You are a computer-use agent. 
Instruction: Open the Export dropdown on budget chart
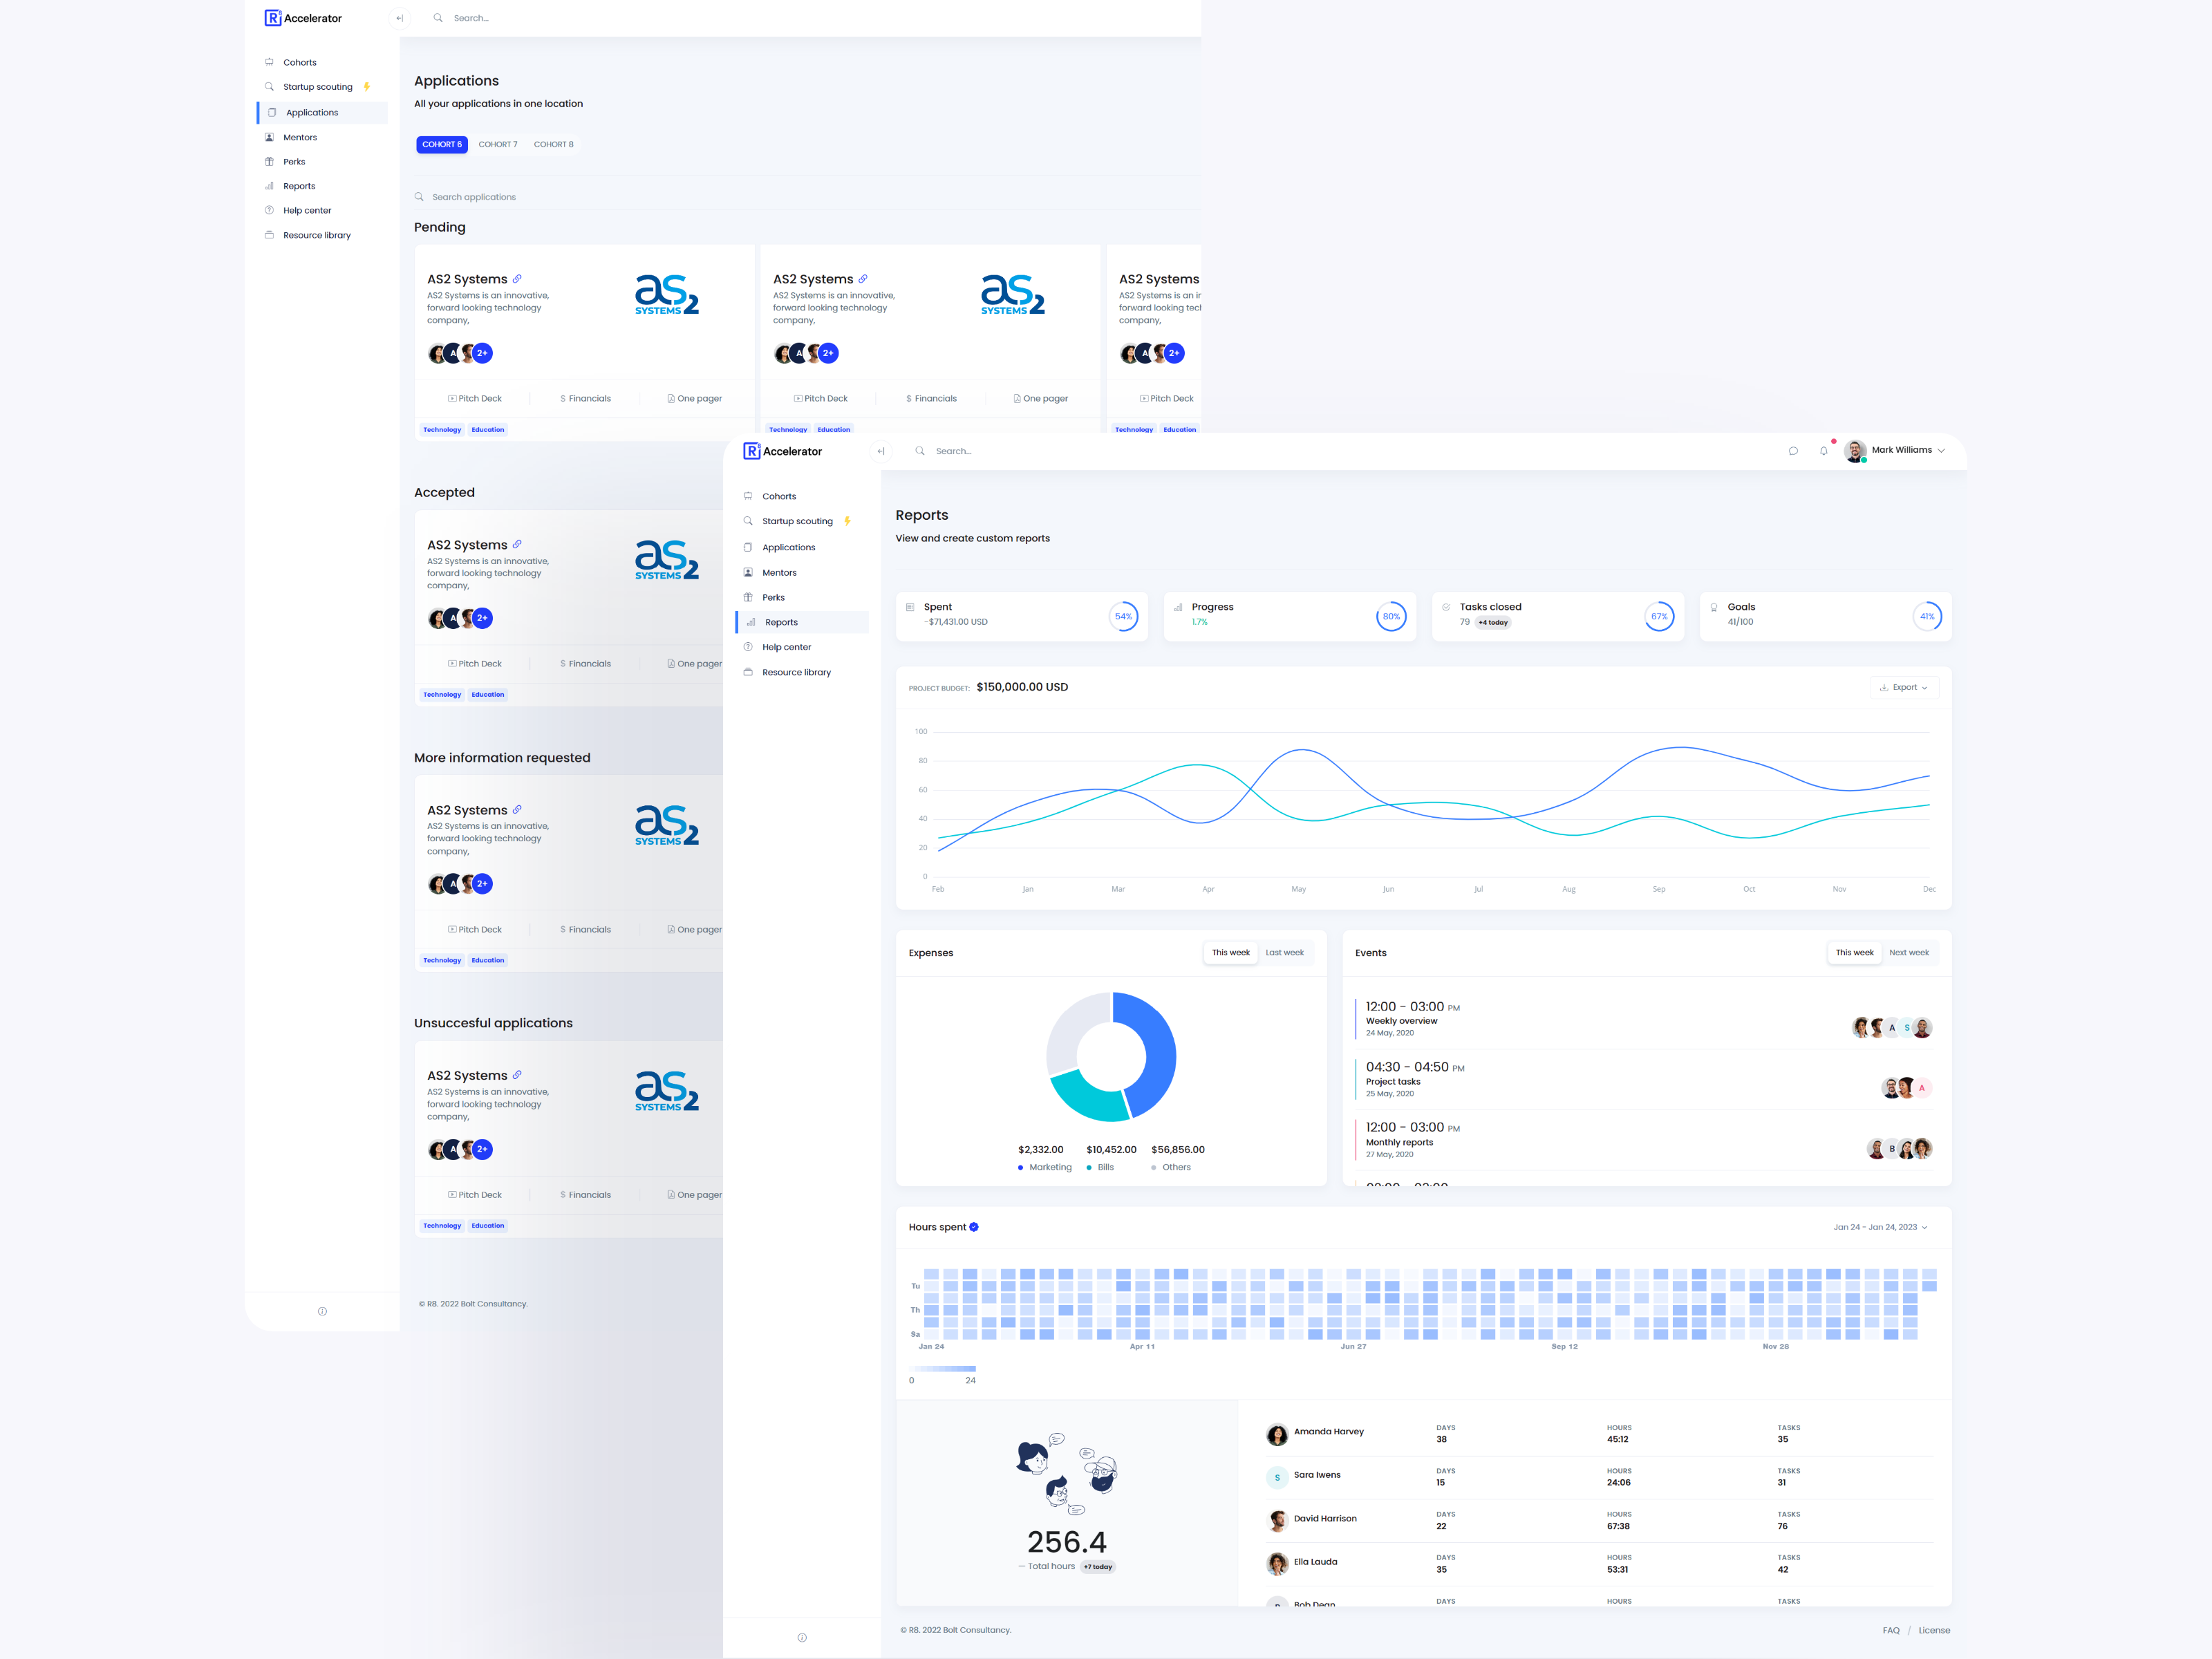[x=1904, y=687]
